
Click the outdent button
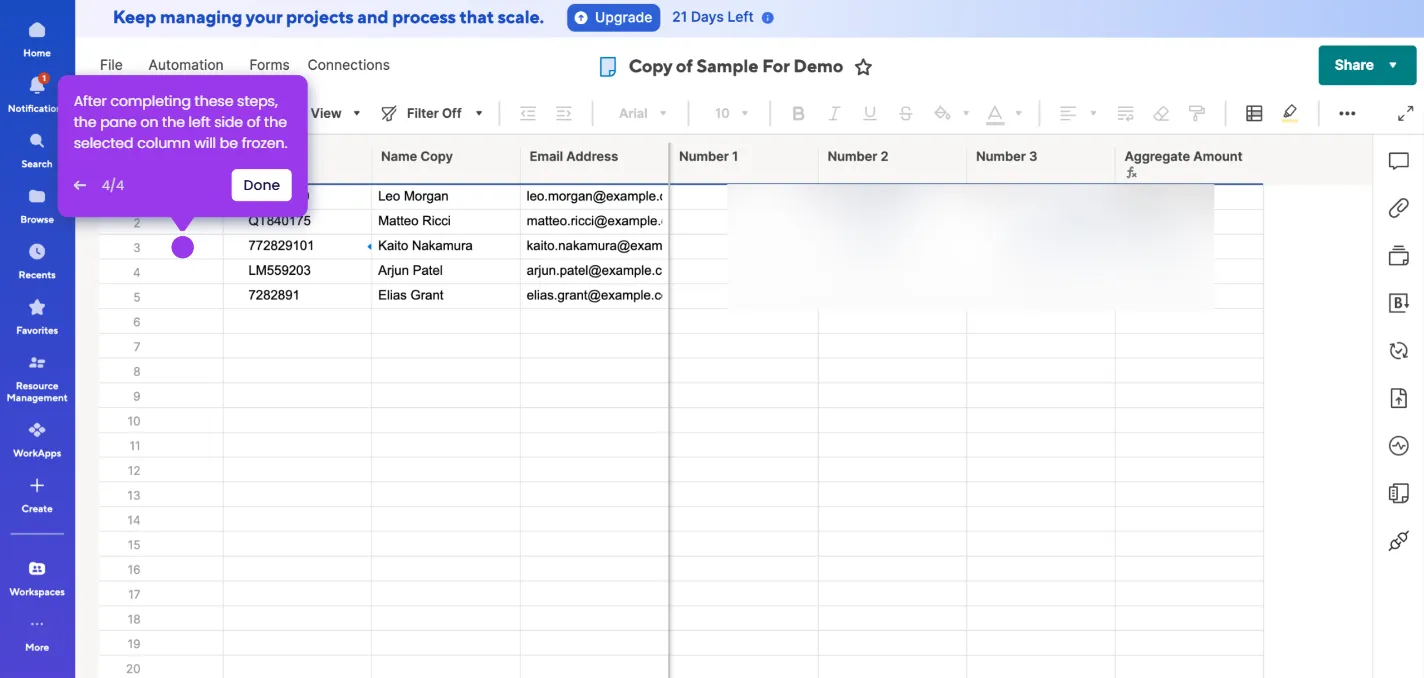[528, 113]
